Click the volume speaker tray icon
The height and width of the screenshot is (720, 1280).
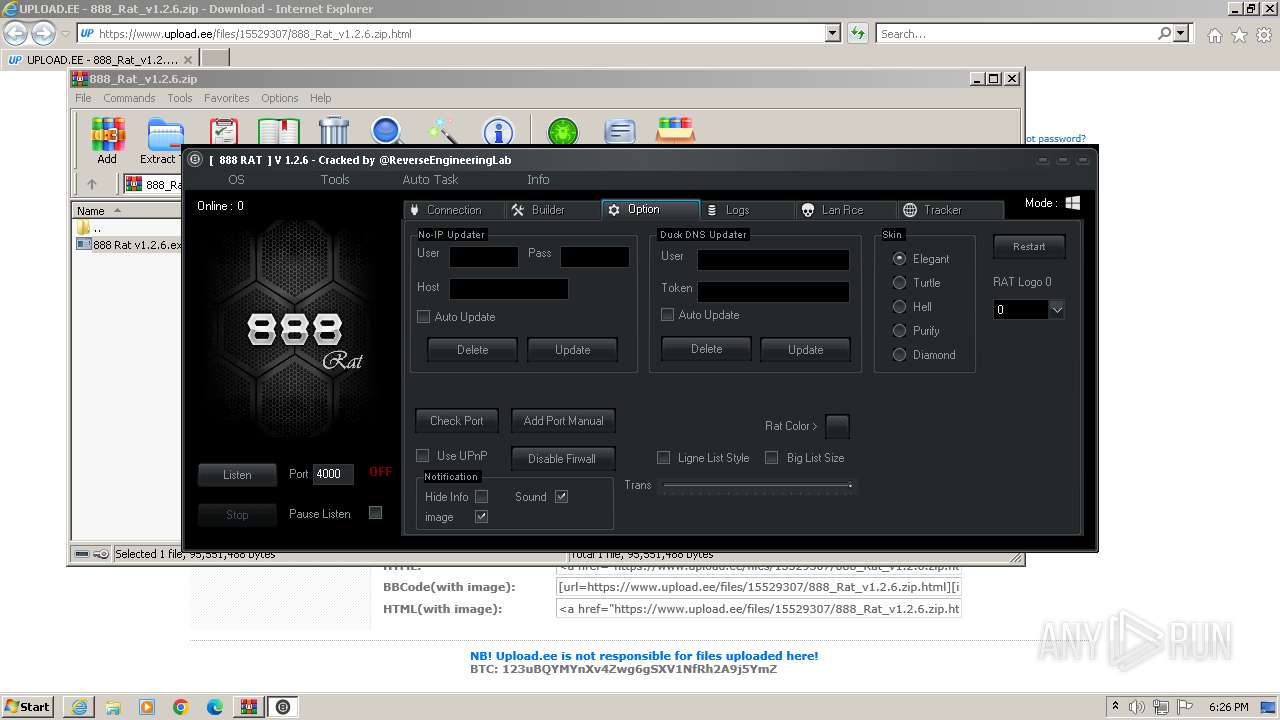1136,707
